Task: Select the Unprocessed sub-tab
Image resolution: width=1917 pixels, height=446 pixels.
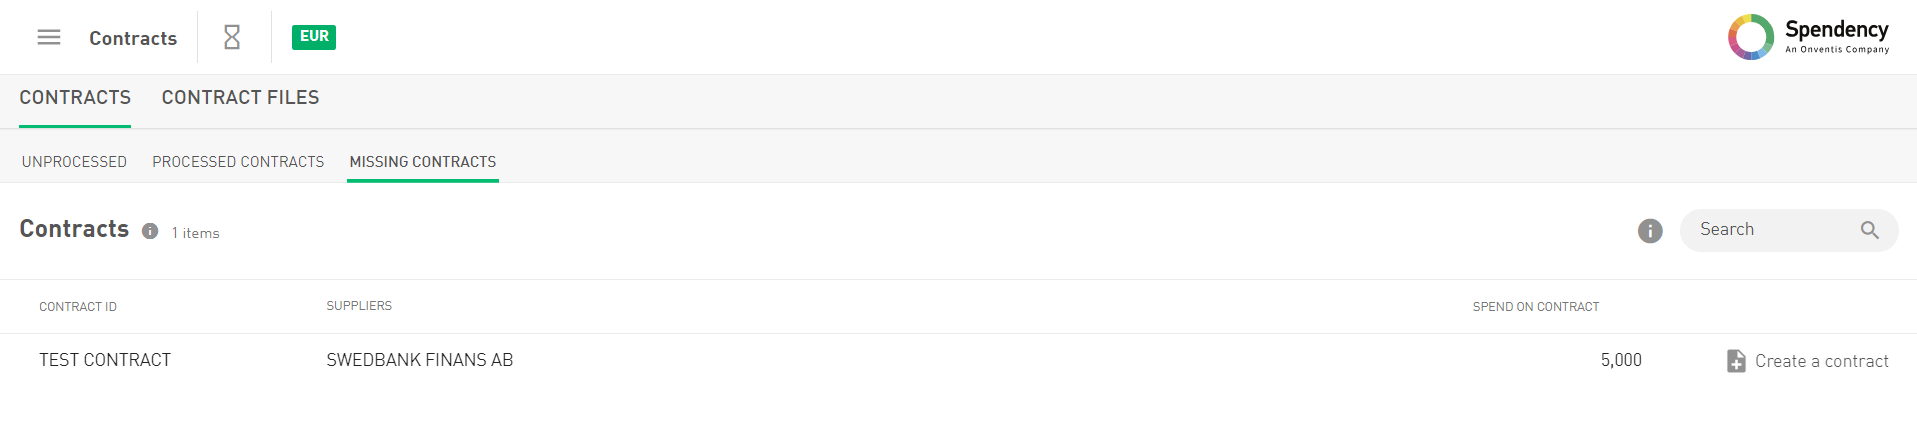Action: pos(74,162)
